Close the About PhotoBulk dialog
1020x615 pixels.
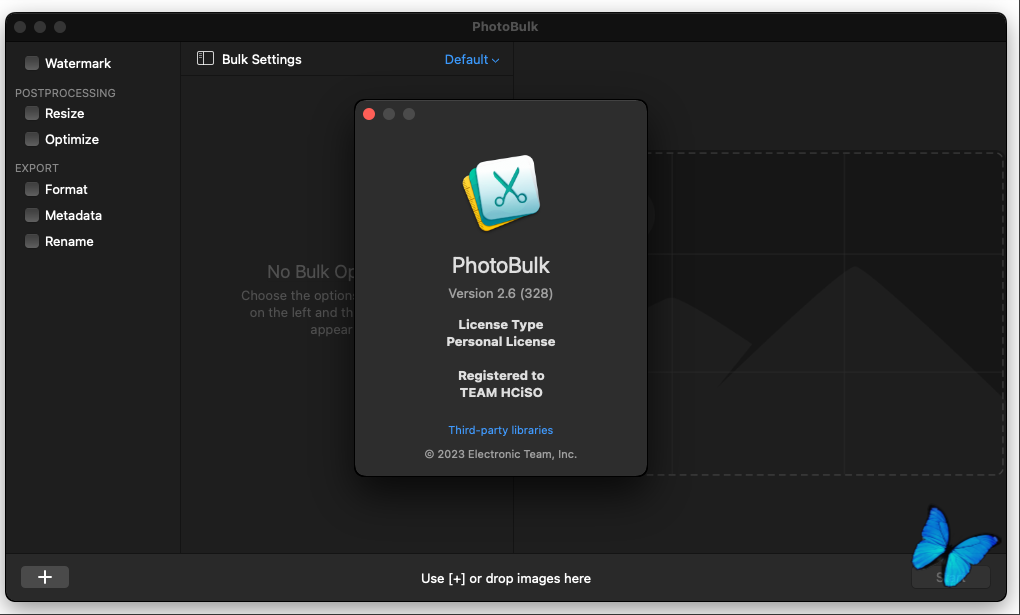coord(369,114)
